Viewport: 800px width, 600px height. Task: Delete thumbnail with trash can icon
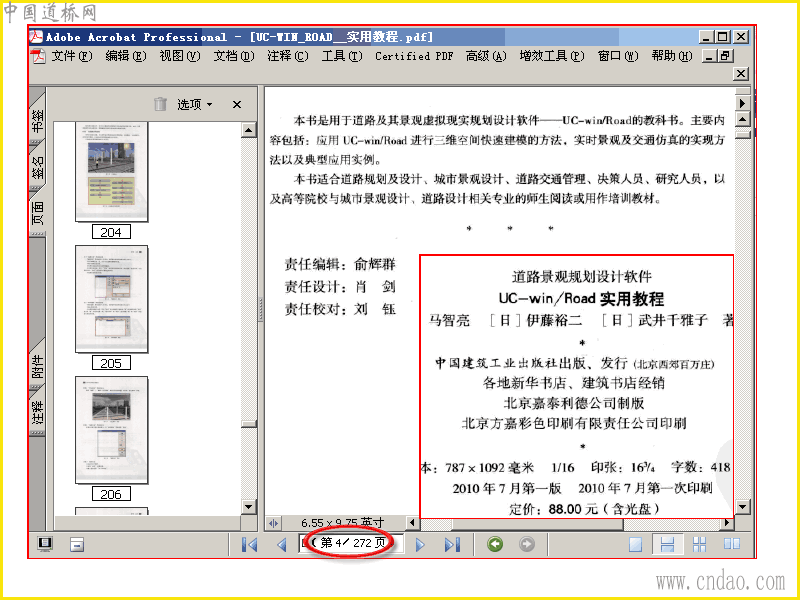[x=161, y=104]
